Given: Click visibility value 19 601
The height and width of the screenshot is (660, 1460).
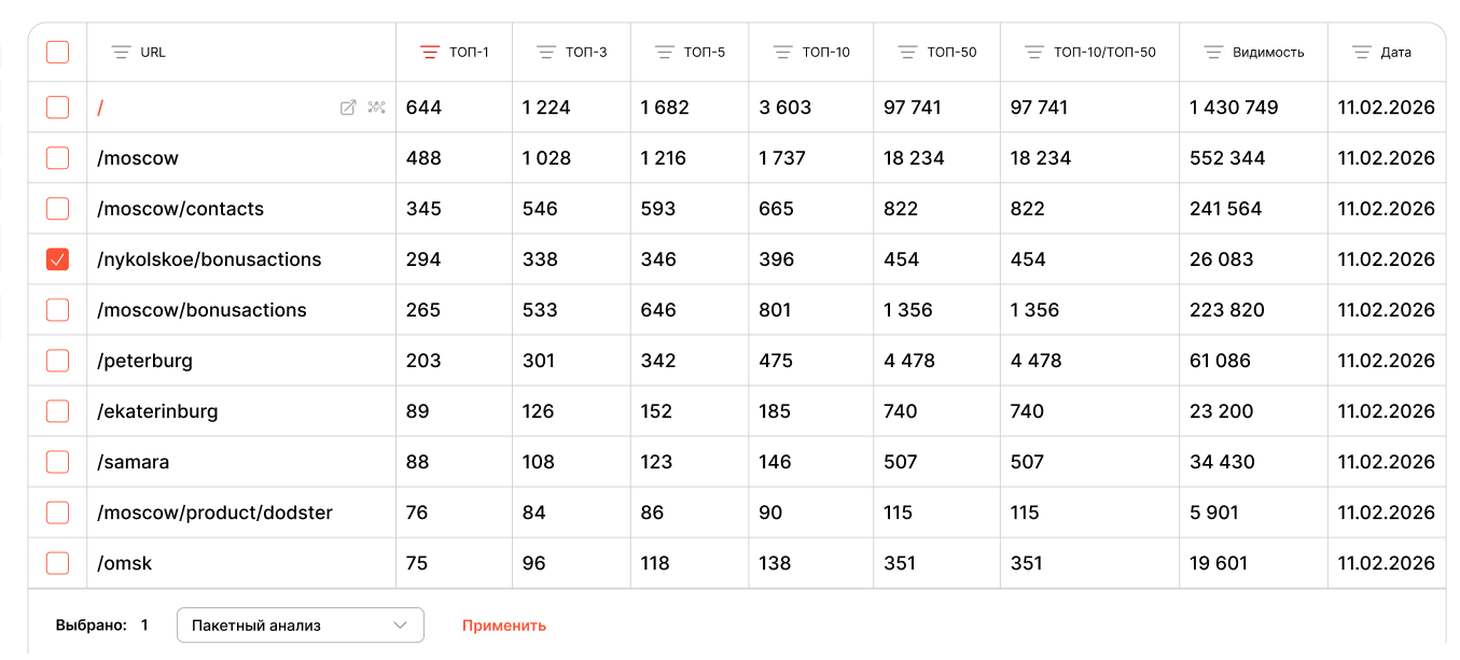Looking at the screenshot, I should [1218, 563].
